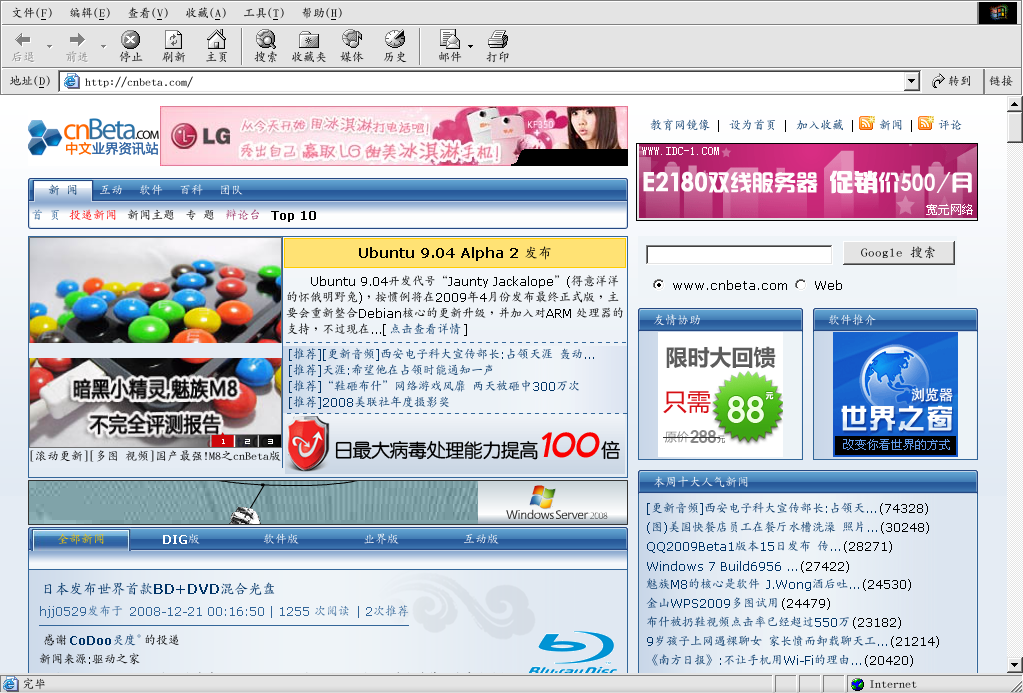Click the Blu-ray Disc logo image
This screenshot has width=1023, height=693.
pyautogui.click(x=574, y=653)
